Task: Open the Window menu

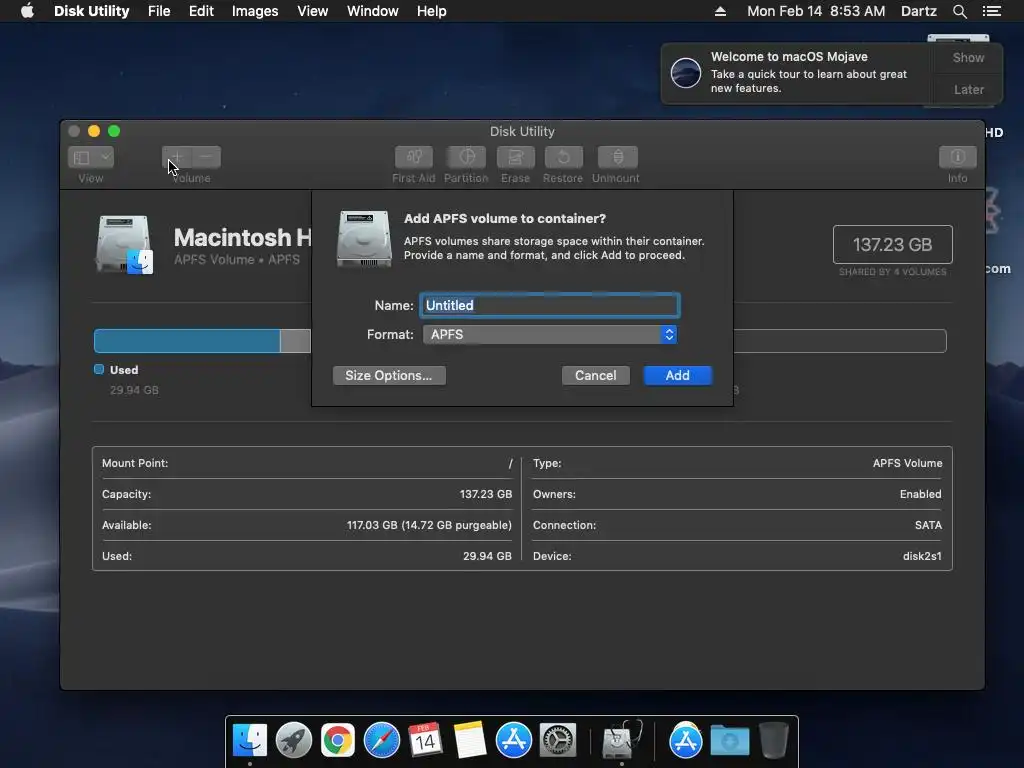Action: point(372,11)
